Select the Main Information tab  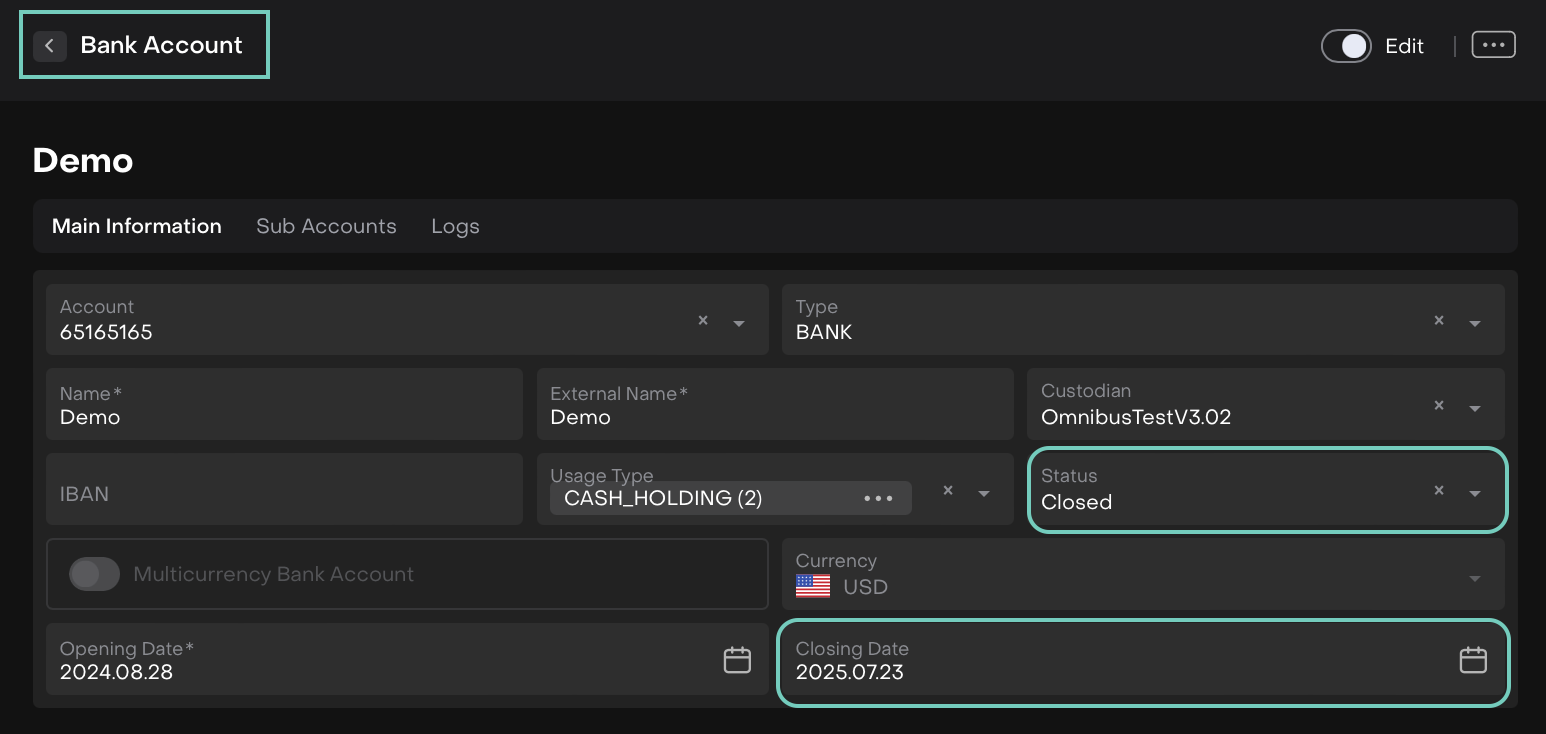137,226
